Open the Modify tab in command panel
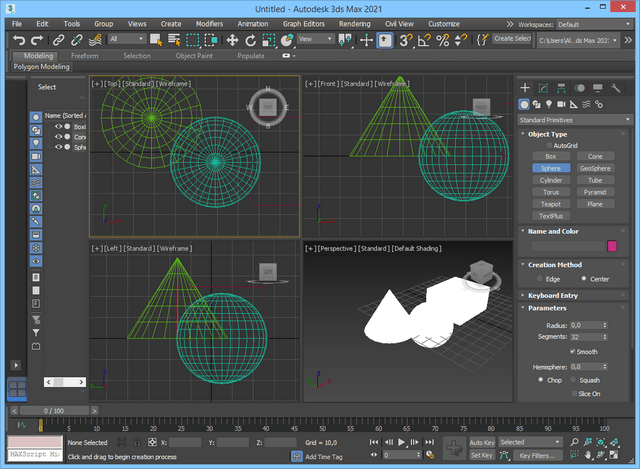 [x=543, y=89]
